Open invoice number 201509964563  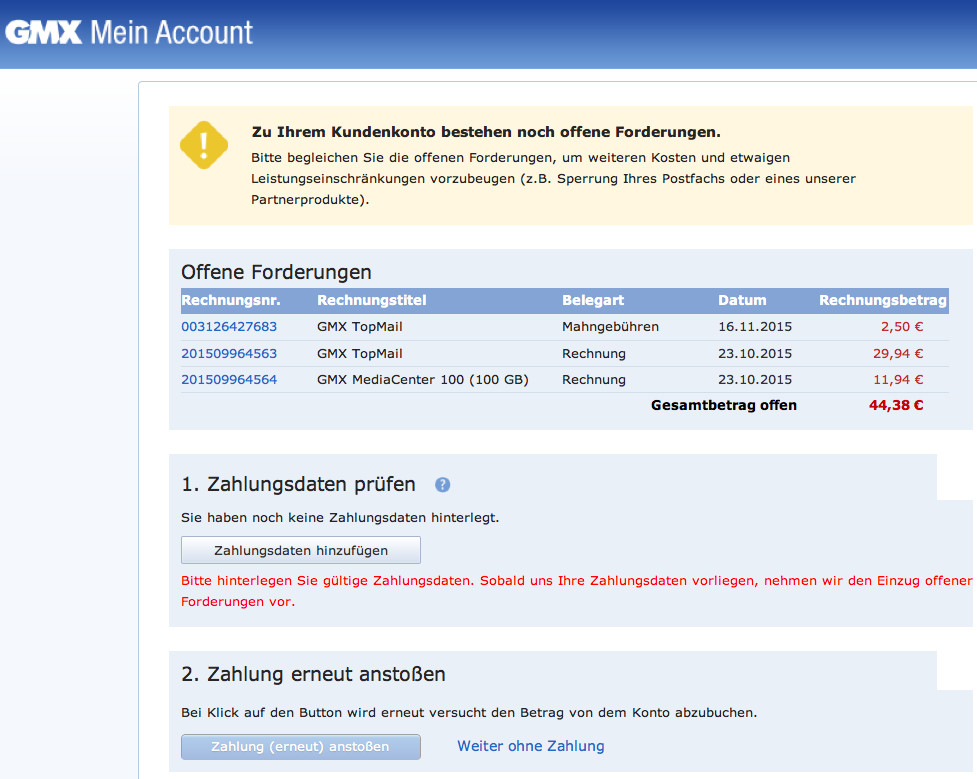tap(229, 353)
